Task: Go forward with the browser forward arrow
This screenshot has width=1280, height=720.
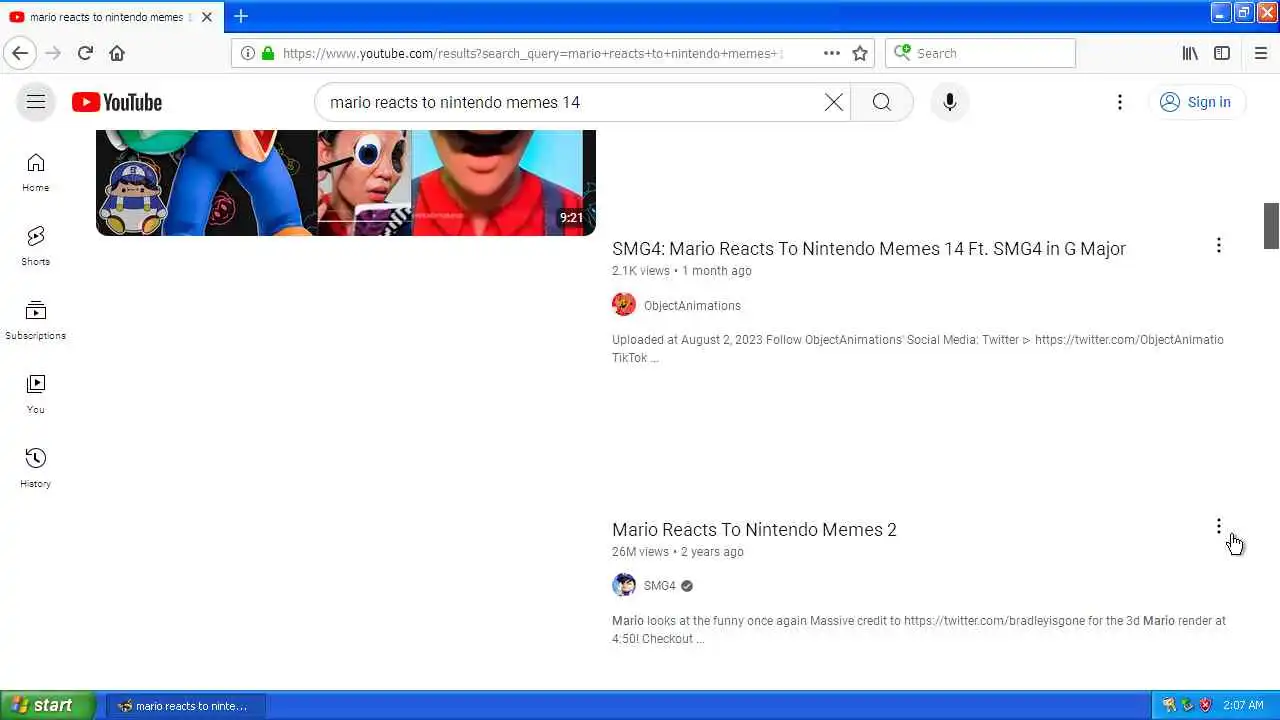Action: (53, 53)
